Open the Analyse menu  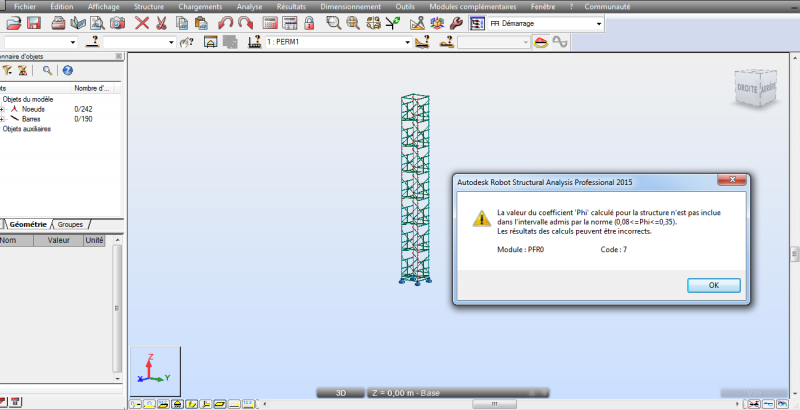tap(249, 7)
